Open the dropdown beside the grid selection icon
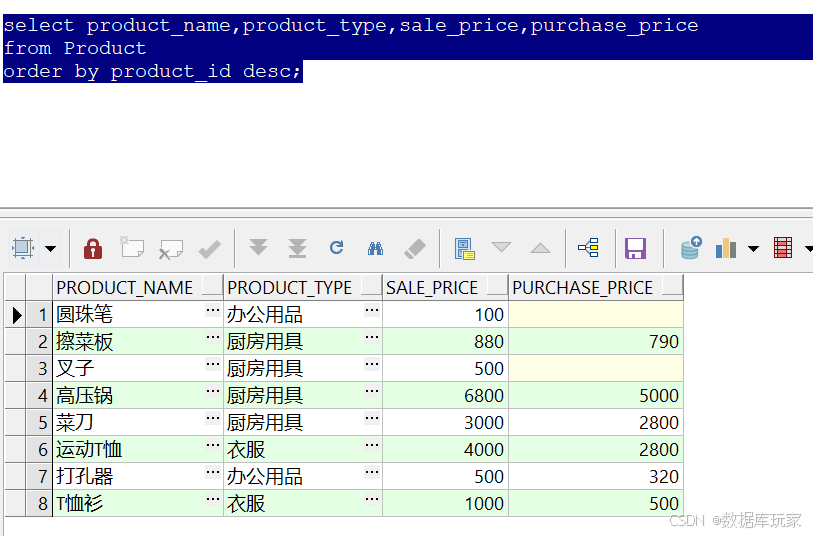This screenshot has height=536, width=813. [x=50, y=249]
